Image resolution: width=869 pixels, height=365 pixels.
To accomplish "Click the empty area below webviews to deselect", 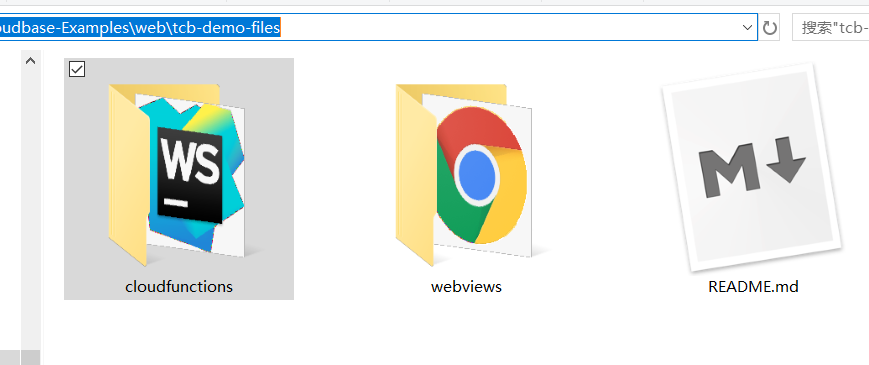I will click(x=466, y=332).
